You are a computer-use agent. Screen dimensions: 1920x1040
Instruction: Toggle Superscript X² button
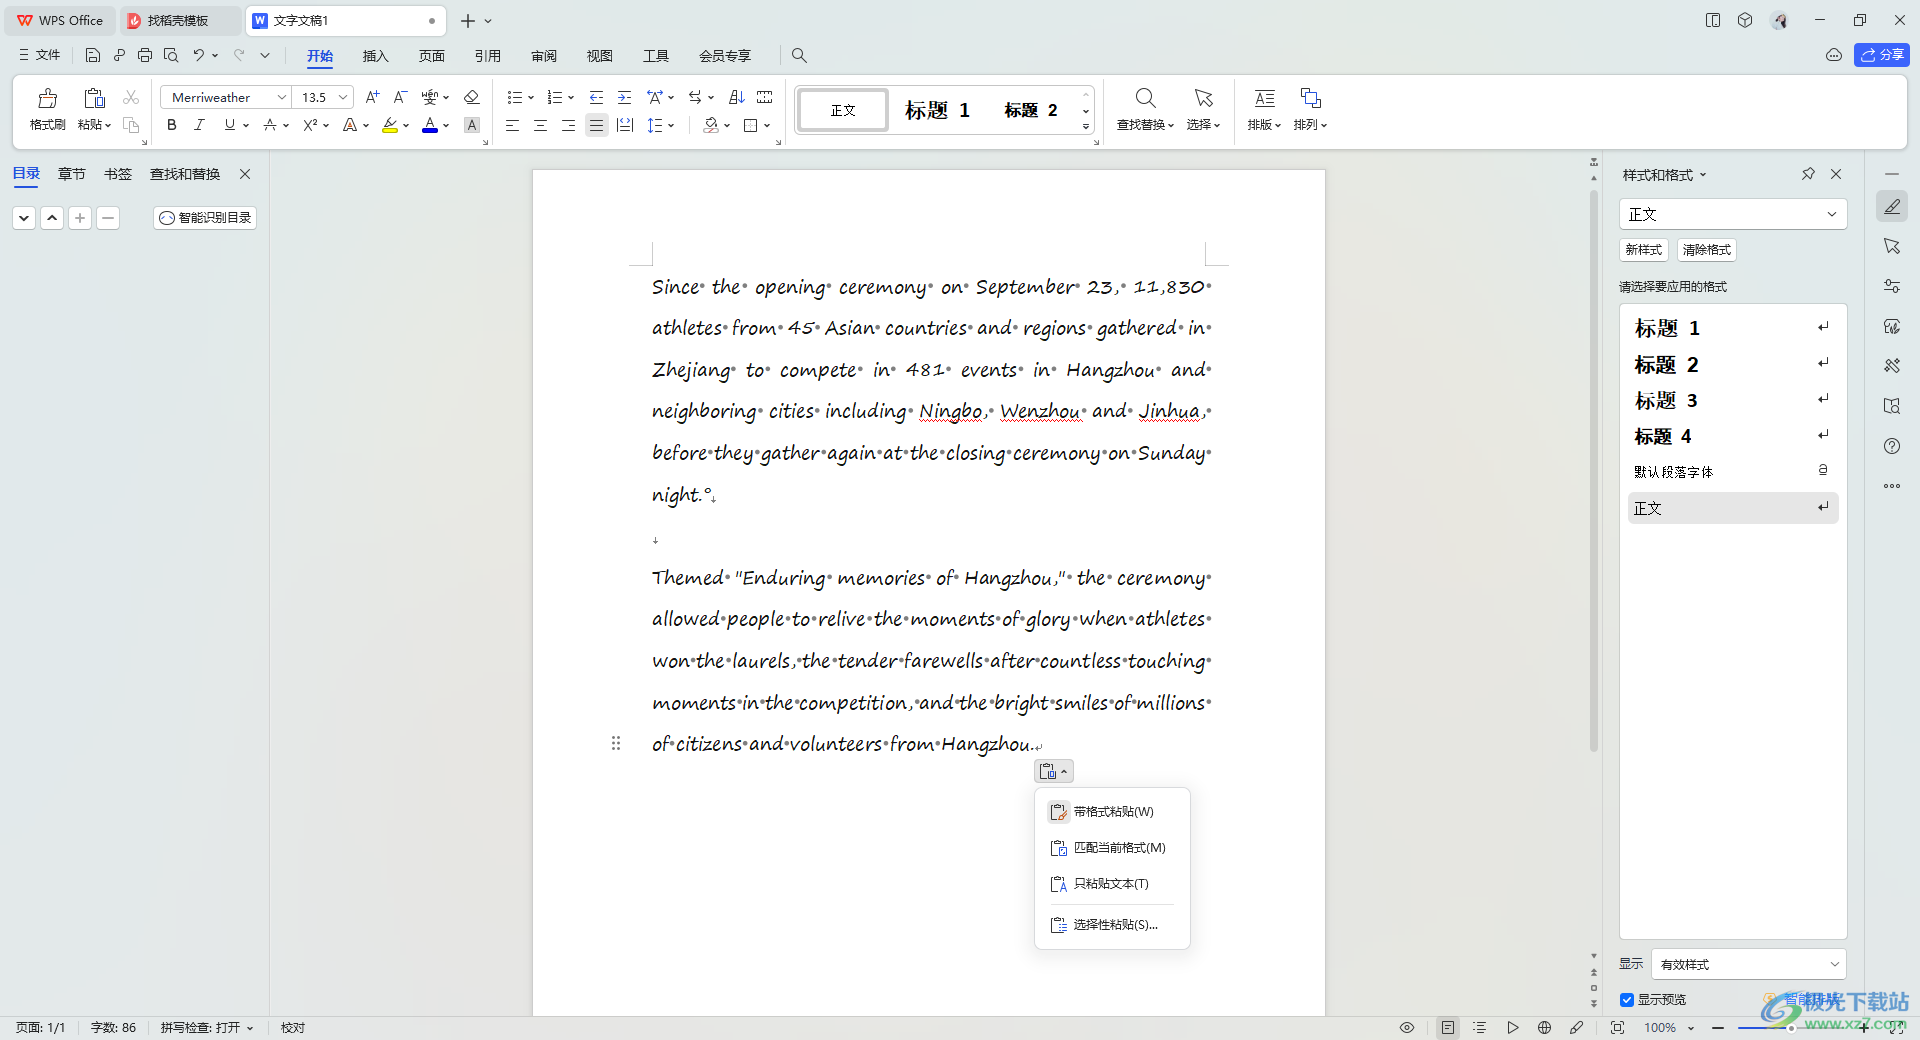310,125
